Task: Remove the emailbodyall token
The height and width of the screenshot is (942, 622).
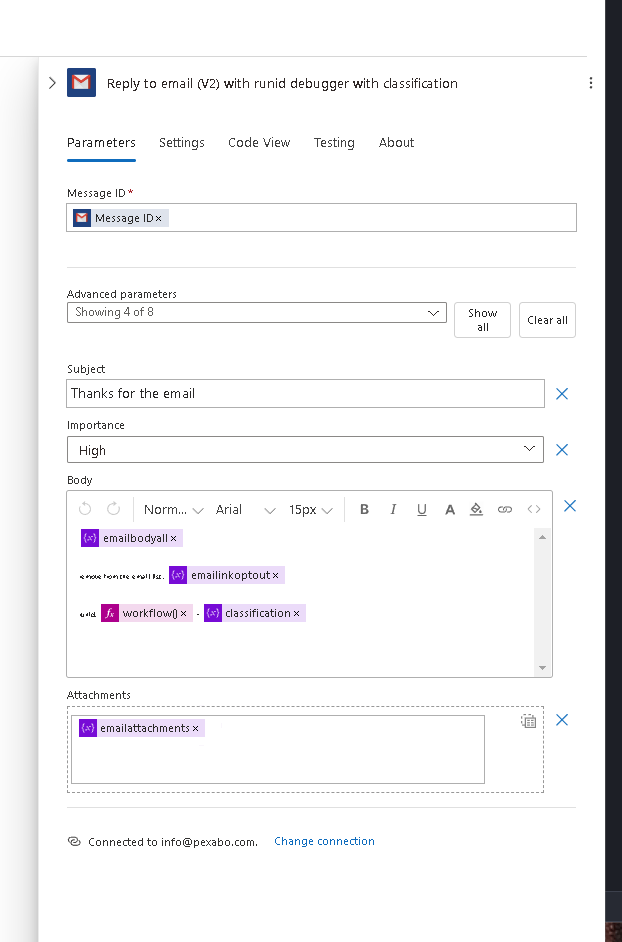Action: point(174,538)
